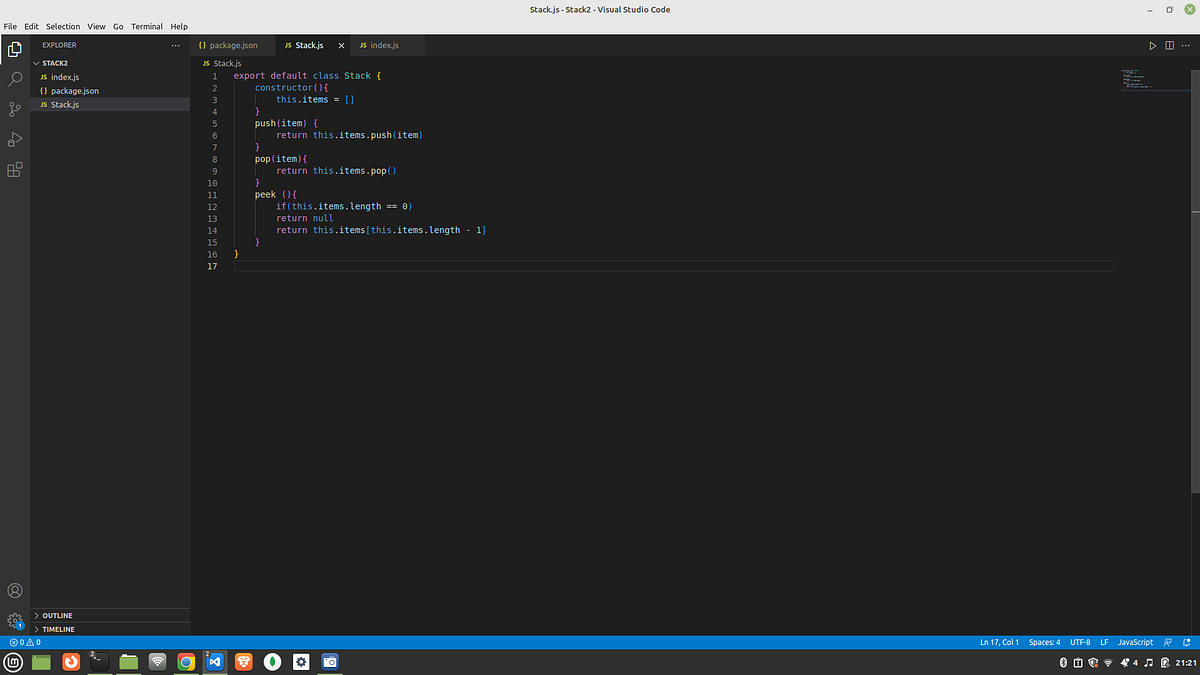Open the Terminal menu
Image resolution: width=1200 pixels, height=675 pixels.
pos(146,26)
